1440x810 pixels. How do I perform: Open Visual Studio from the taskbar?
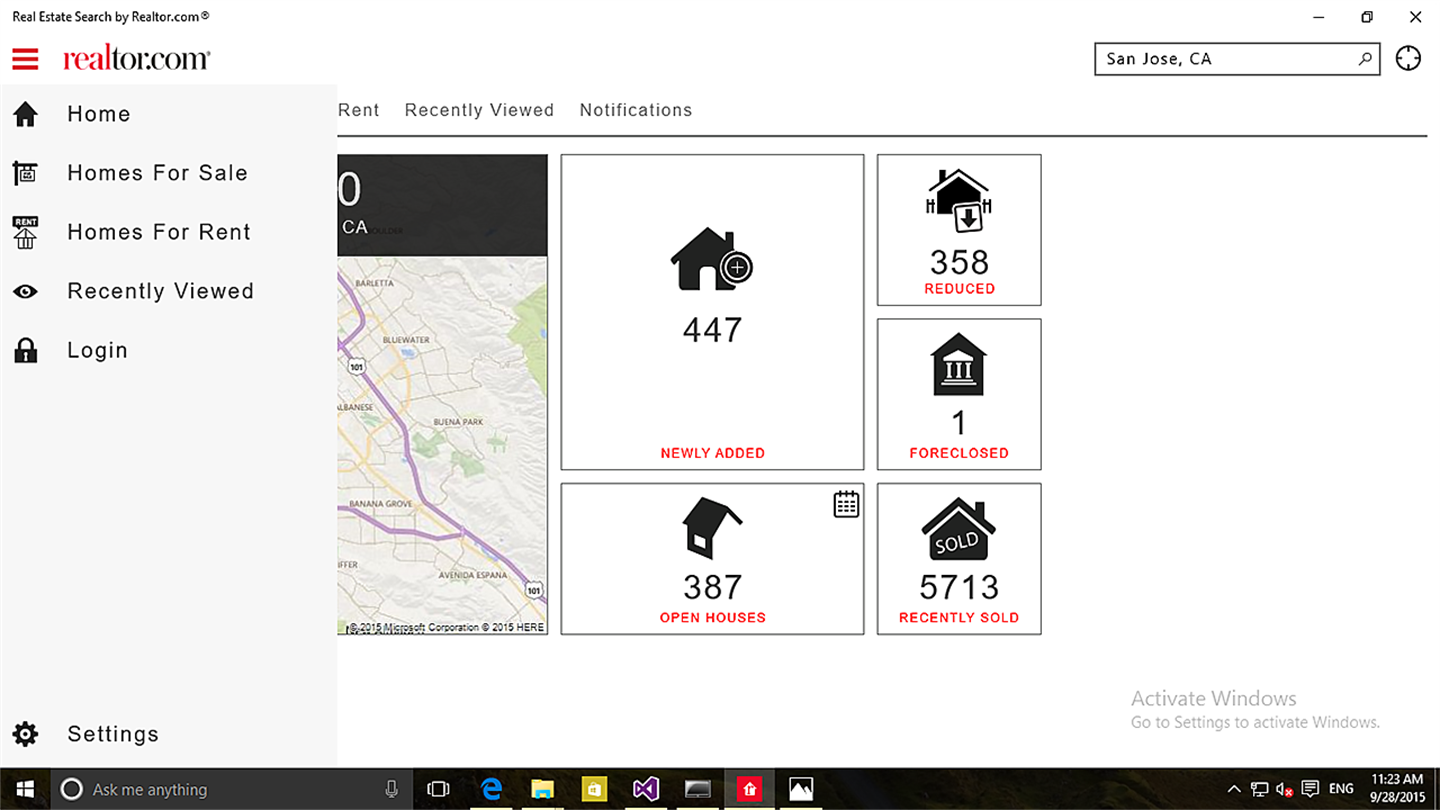click(x=646, y=789)
